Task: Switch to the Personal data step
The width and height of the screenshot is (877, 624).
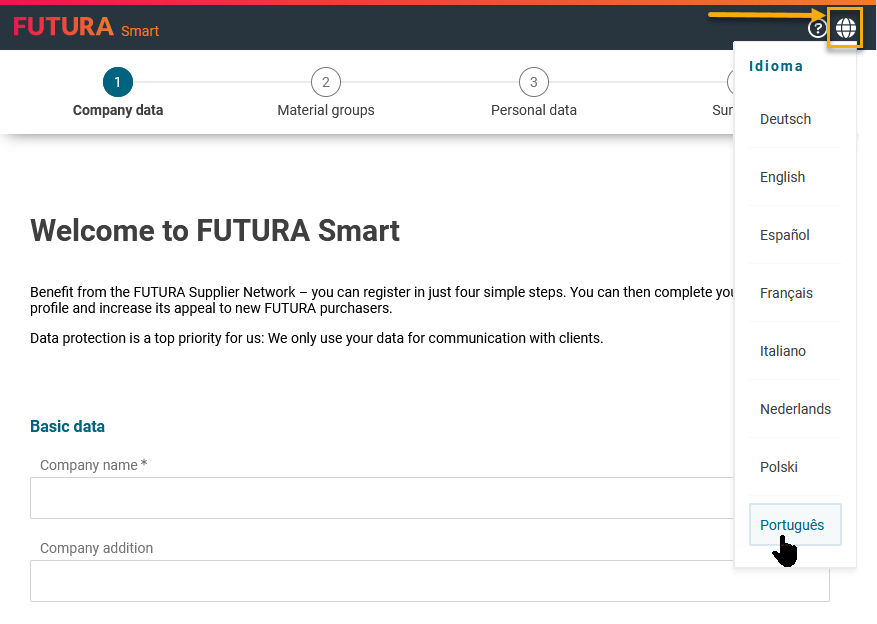Action: pyautogui.click(x=533, y=110)
